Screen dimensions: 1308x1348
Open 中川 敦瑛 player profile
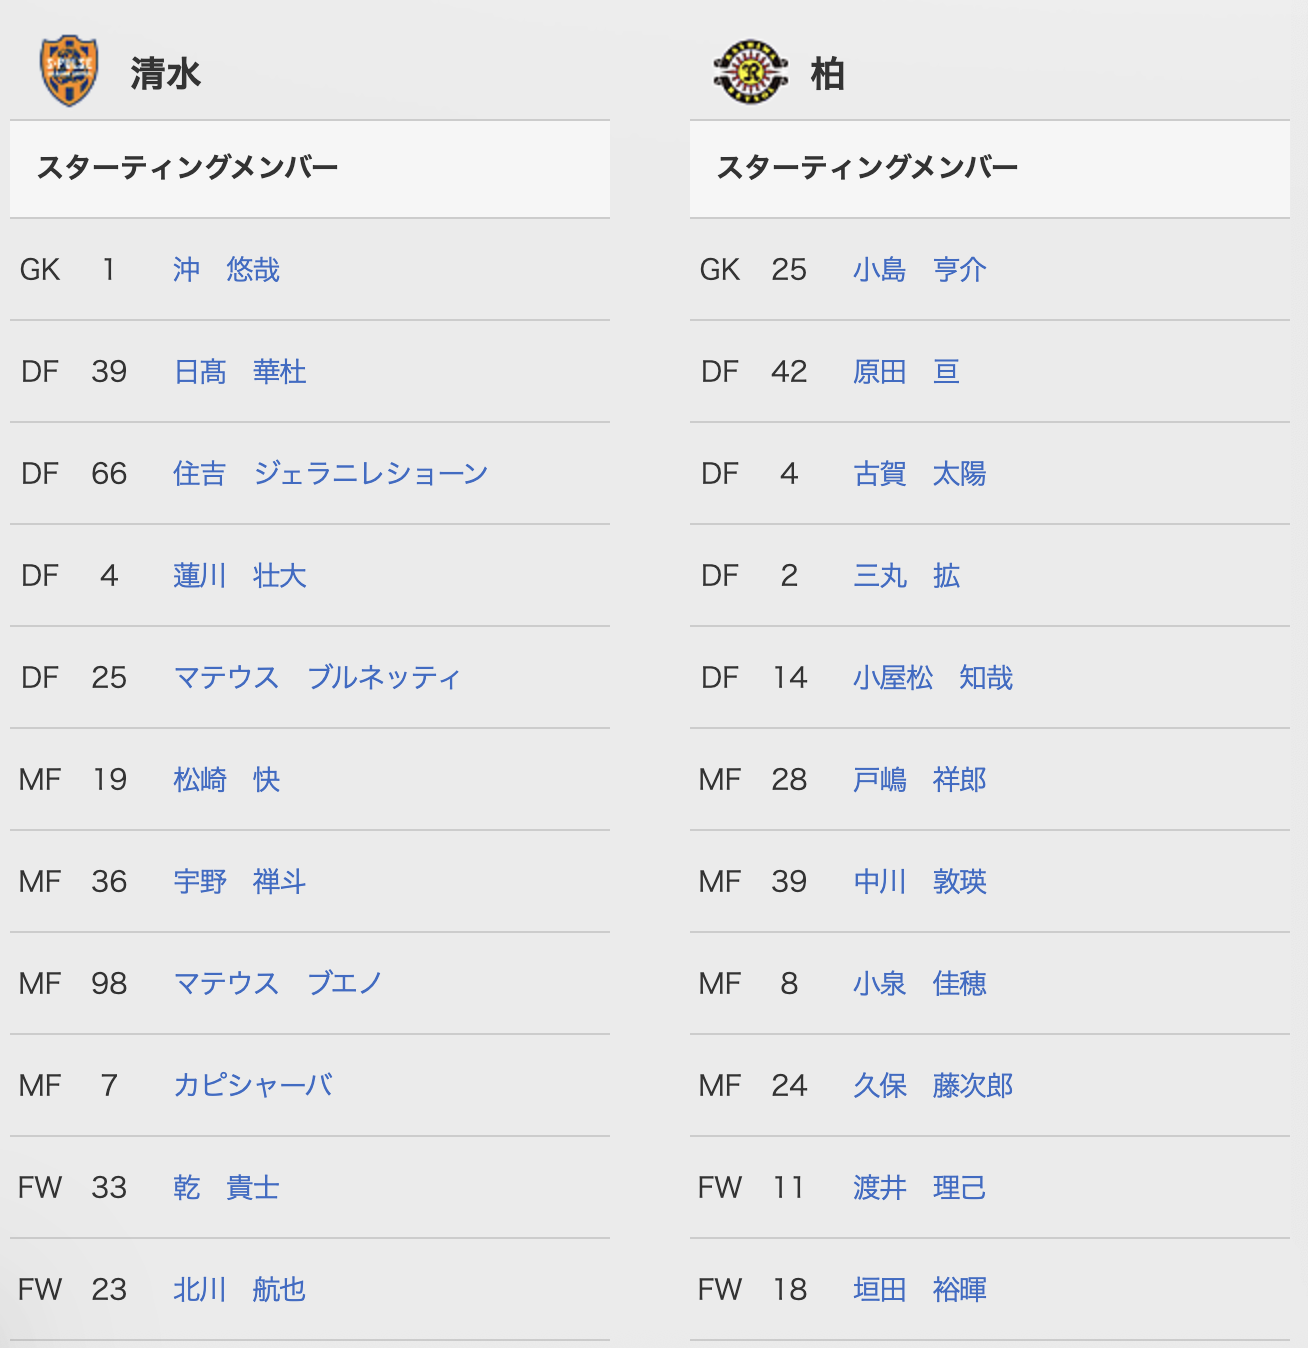pyautogui.click(x=920, y=882)
